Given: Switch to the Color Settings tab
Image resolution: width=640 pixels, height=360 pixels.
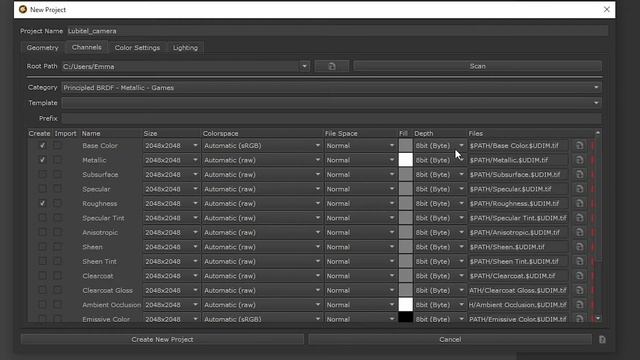Looking at the screenshot, I should 137,48.
